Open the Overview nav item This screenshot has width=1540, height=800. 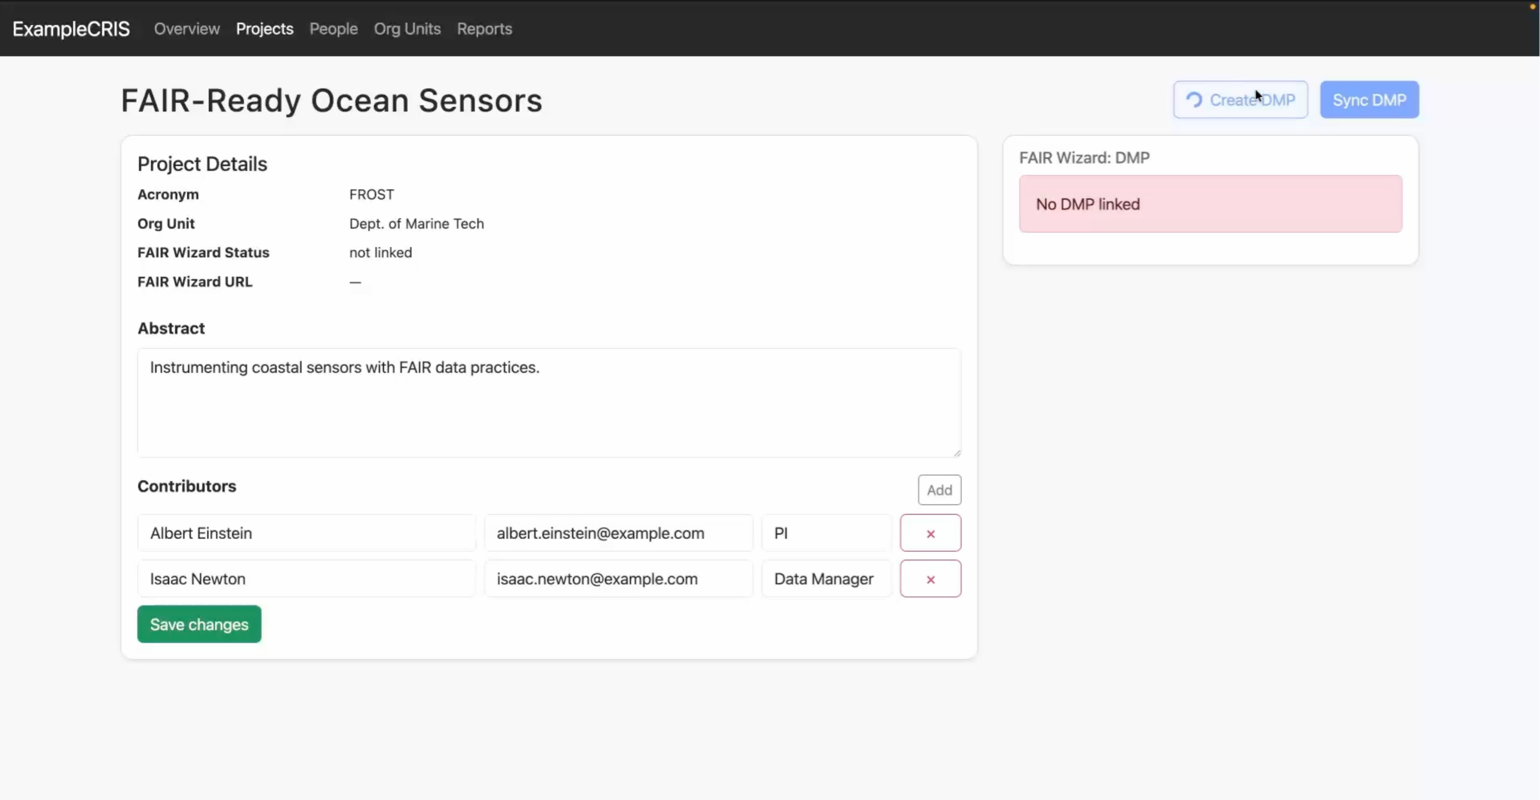click(x=187, y=29)
